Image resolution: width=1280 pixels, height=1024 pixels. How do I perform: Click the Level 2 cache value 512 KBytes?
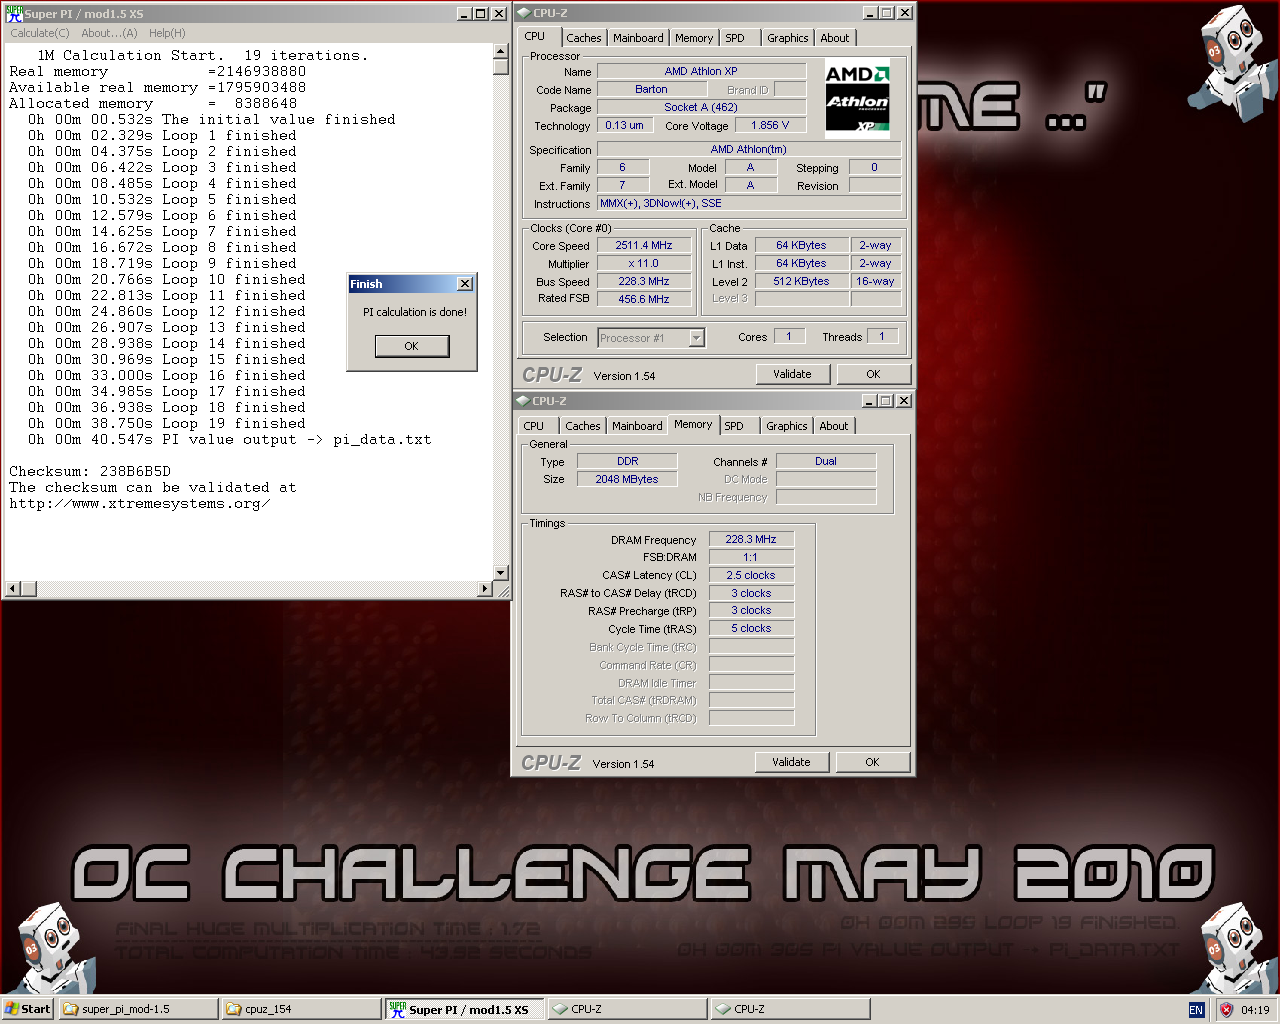[x=802, y=281]
